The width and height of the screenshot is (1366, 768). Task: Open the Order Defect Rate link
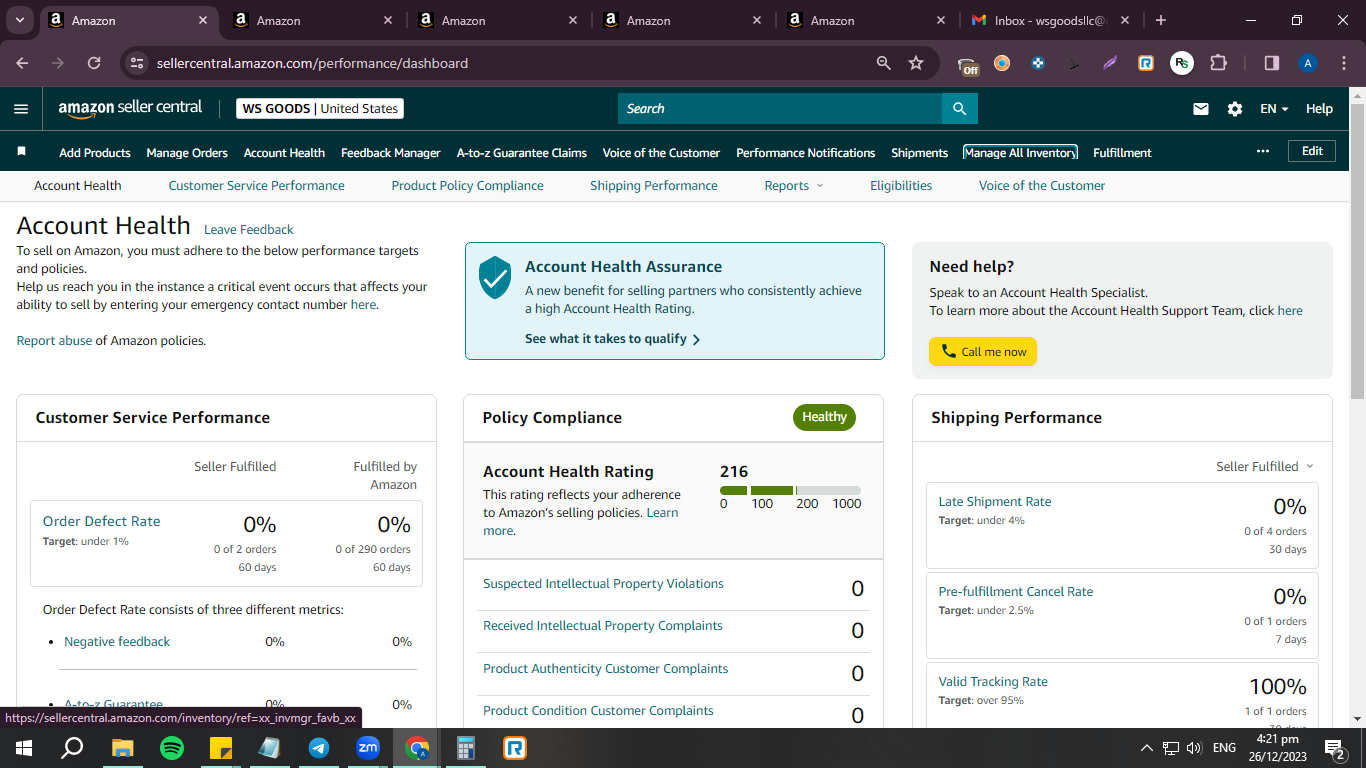[101, 521]
